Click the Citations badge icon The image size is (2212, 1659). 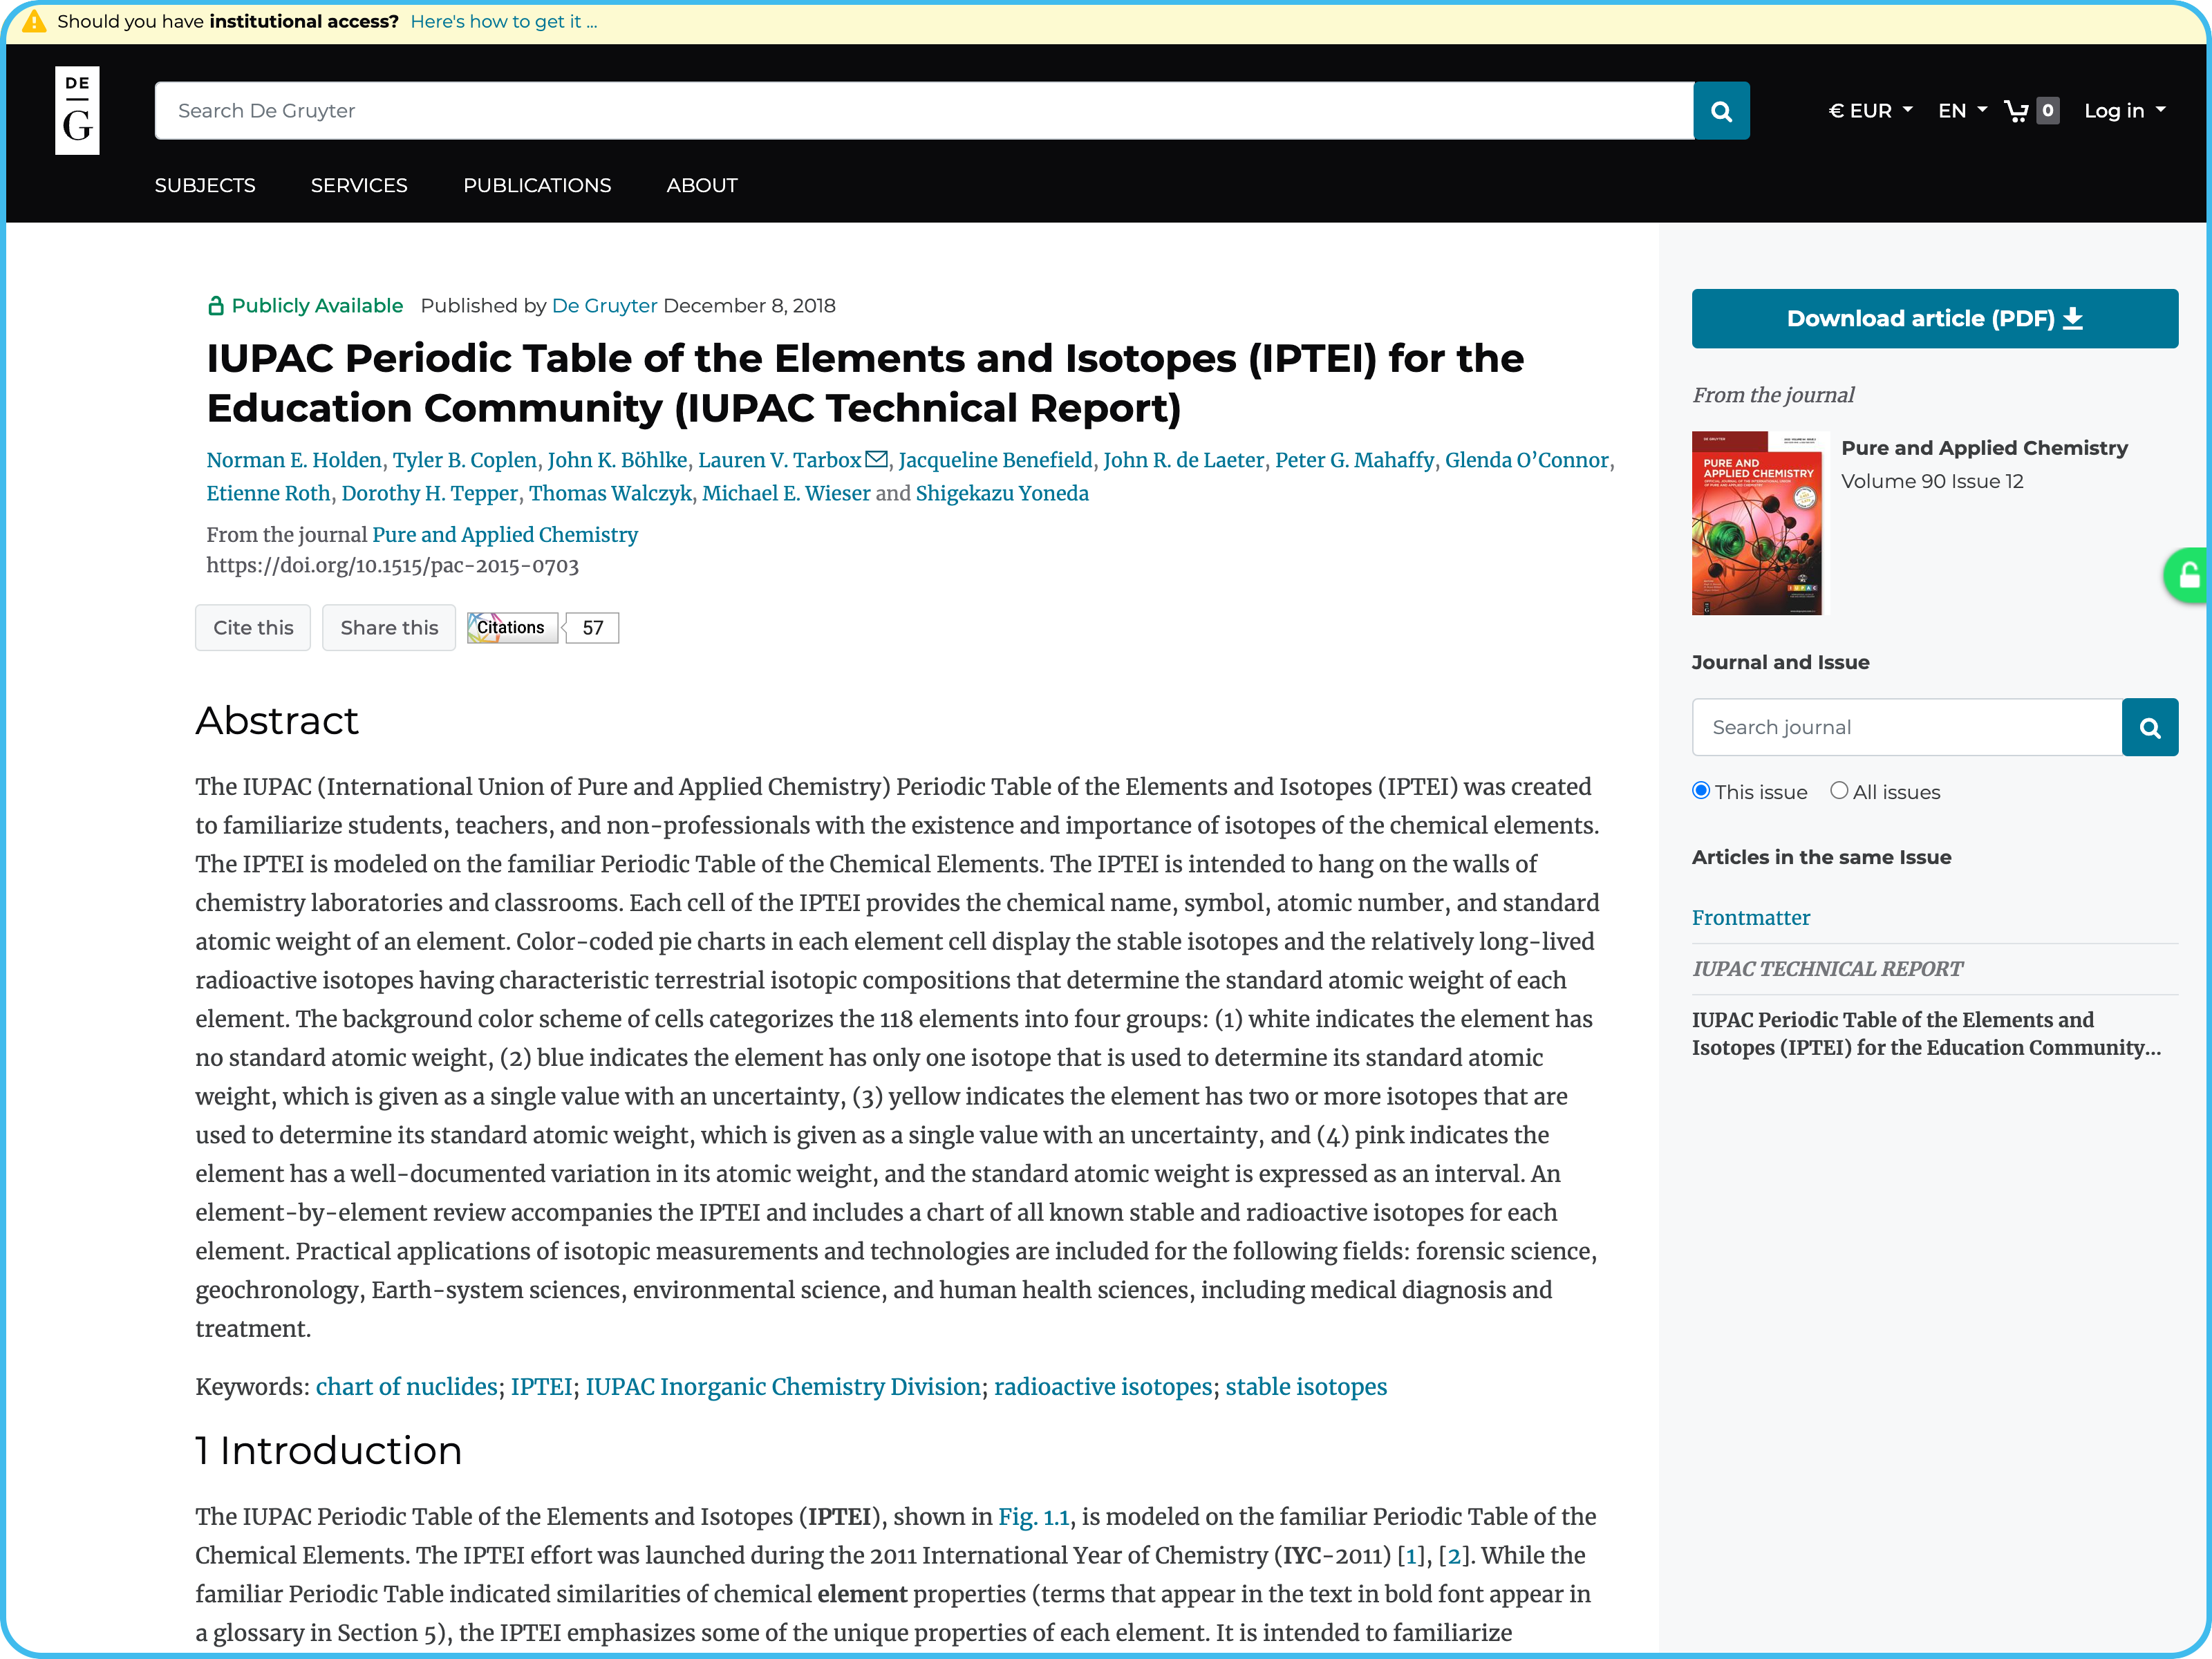click(x=511, y=627)
